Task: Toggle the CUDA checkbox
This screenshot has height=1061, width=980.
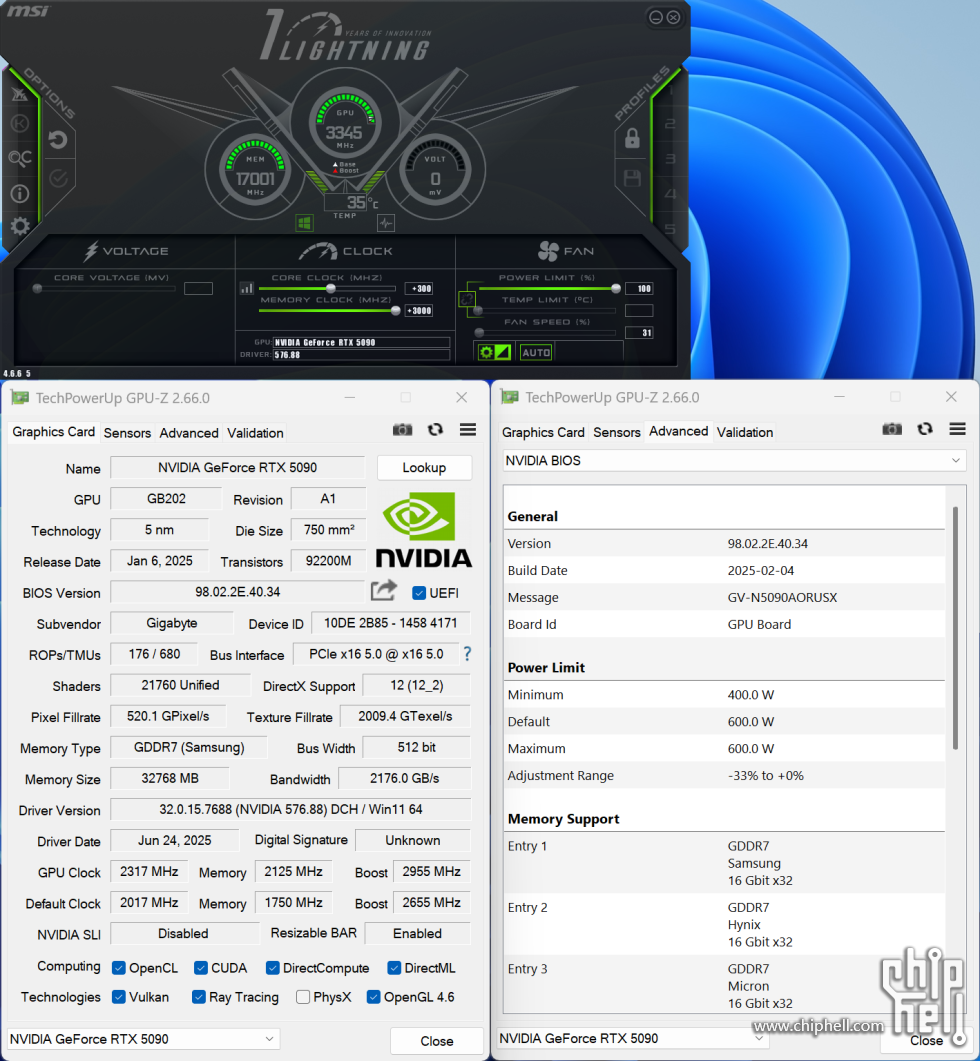Action: 200,968
